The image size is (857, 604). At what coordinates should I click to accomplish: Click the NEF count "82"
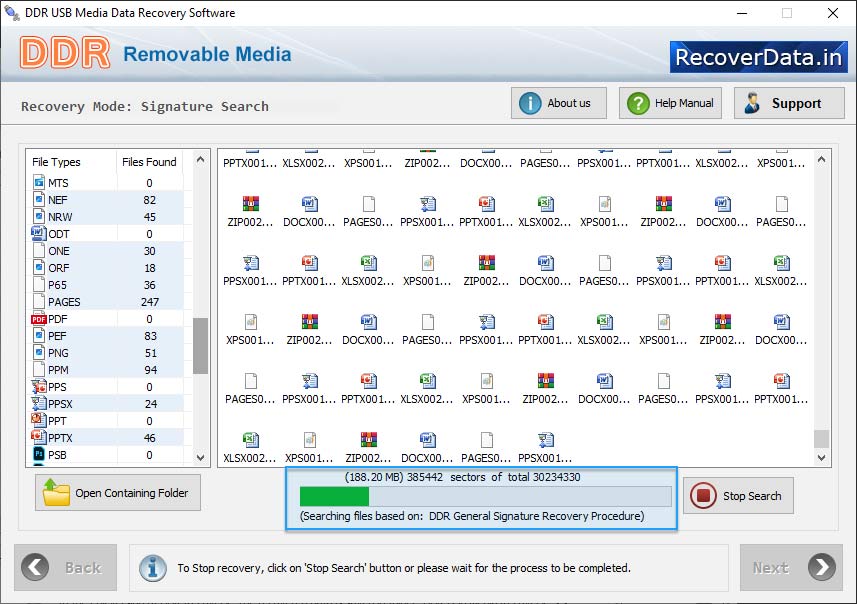(x=150, y=200)
